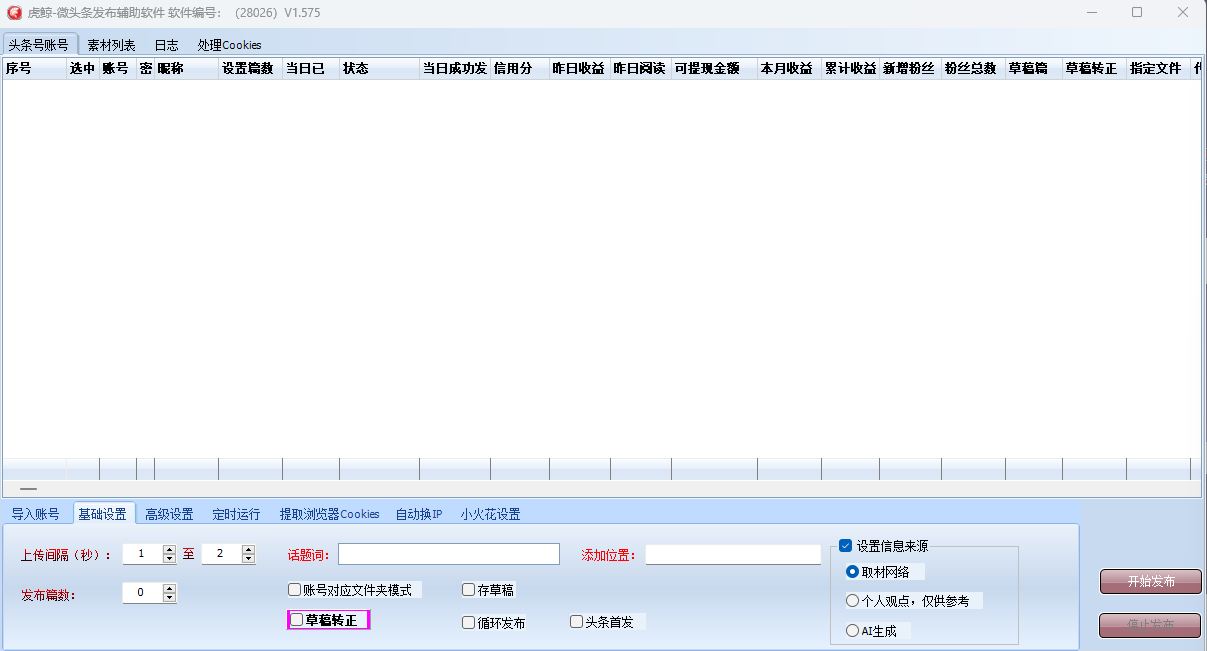
Task: Enable the 草稿转正 checkbox
Action: tap(297, 620)
